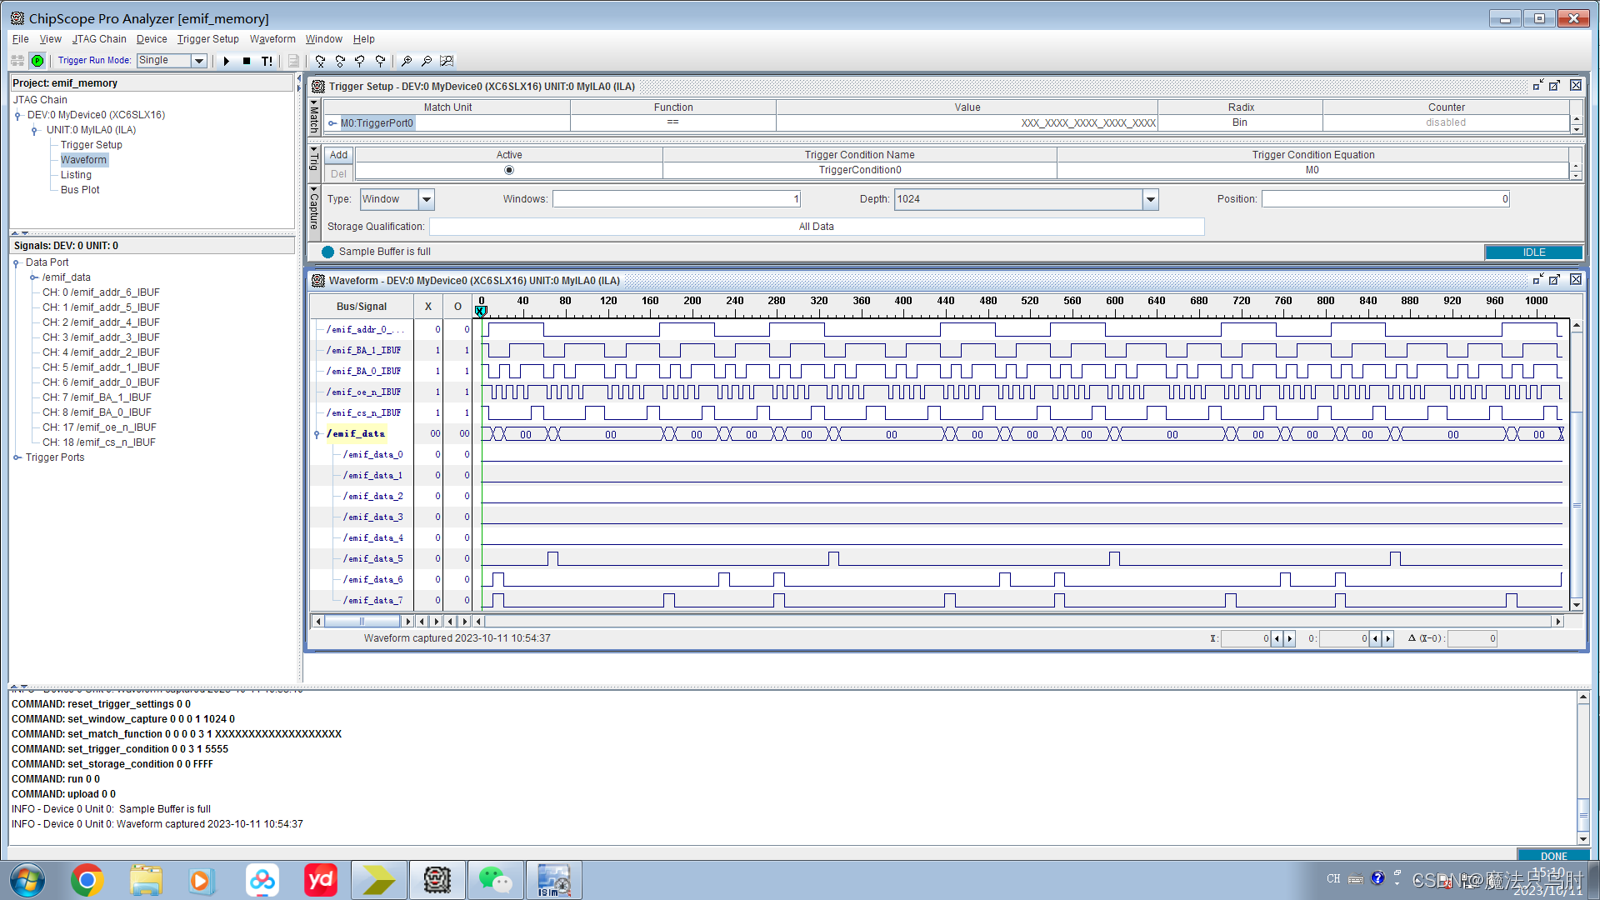Close the Waveform panel

click(1576, 280)
